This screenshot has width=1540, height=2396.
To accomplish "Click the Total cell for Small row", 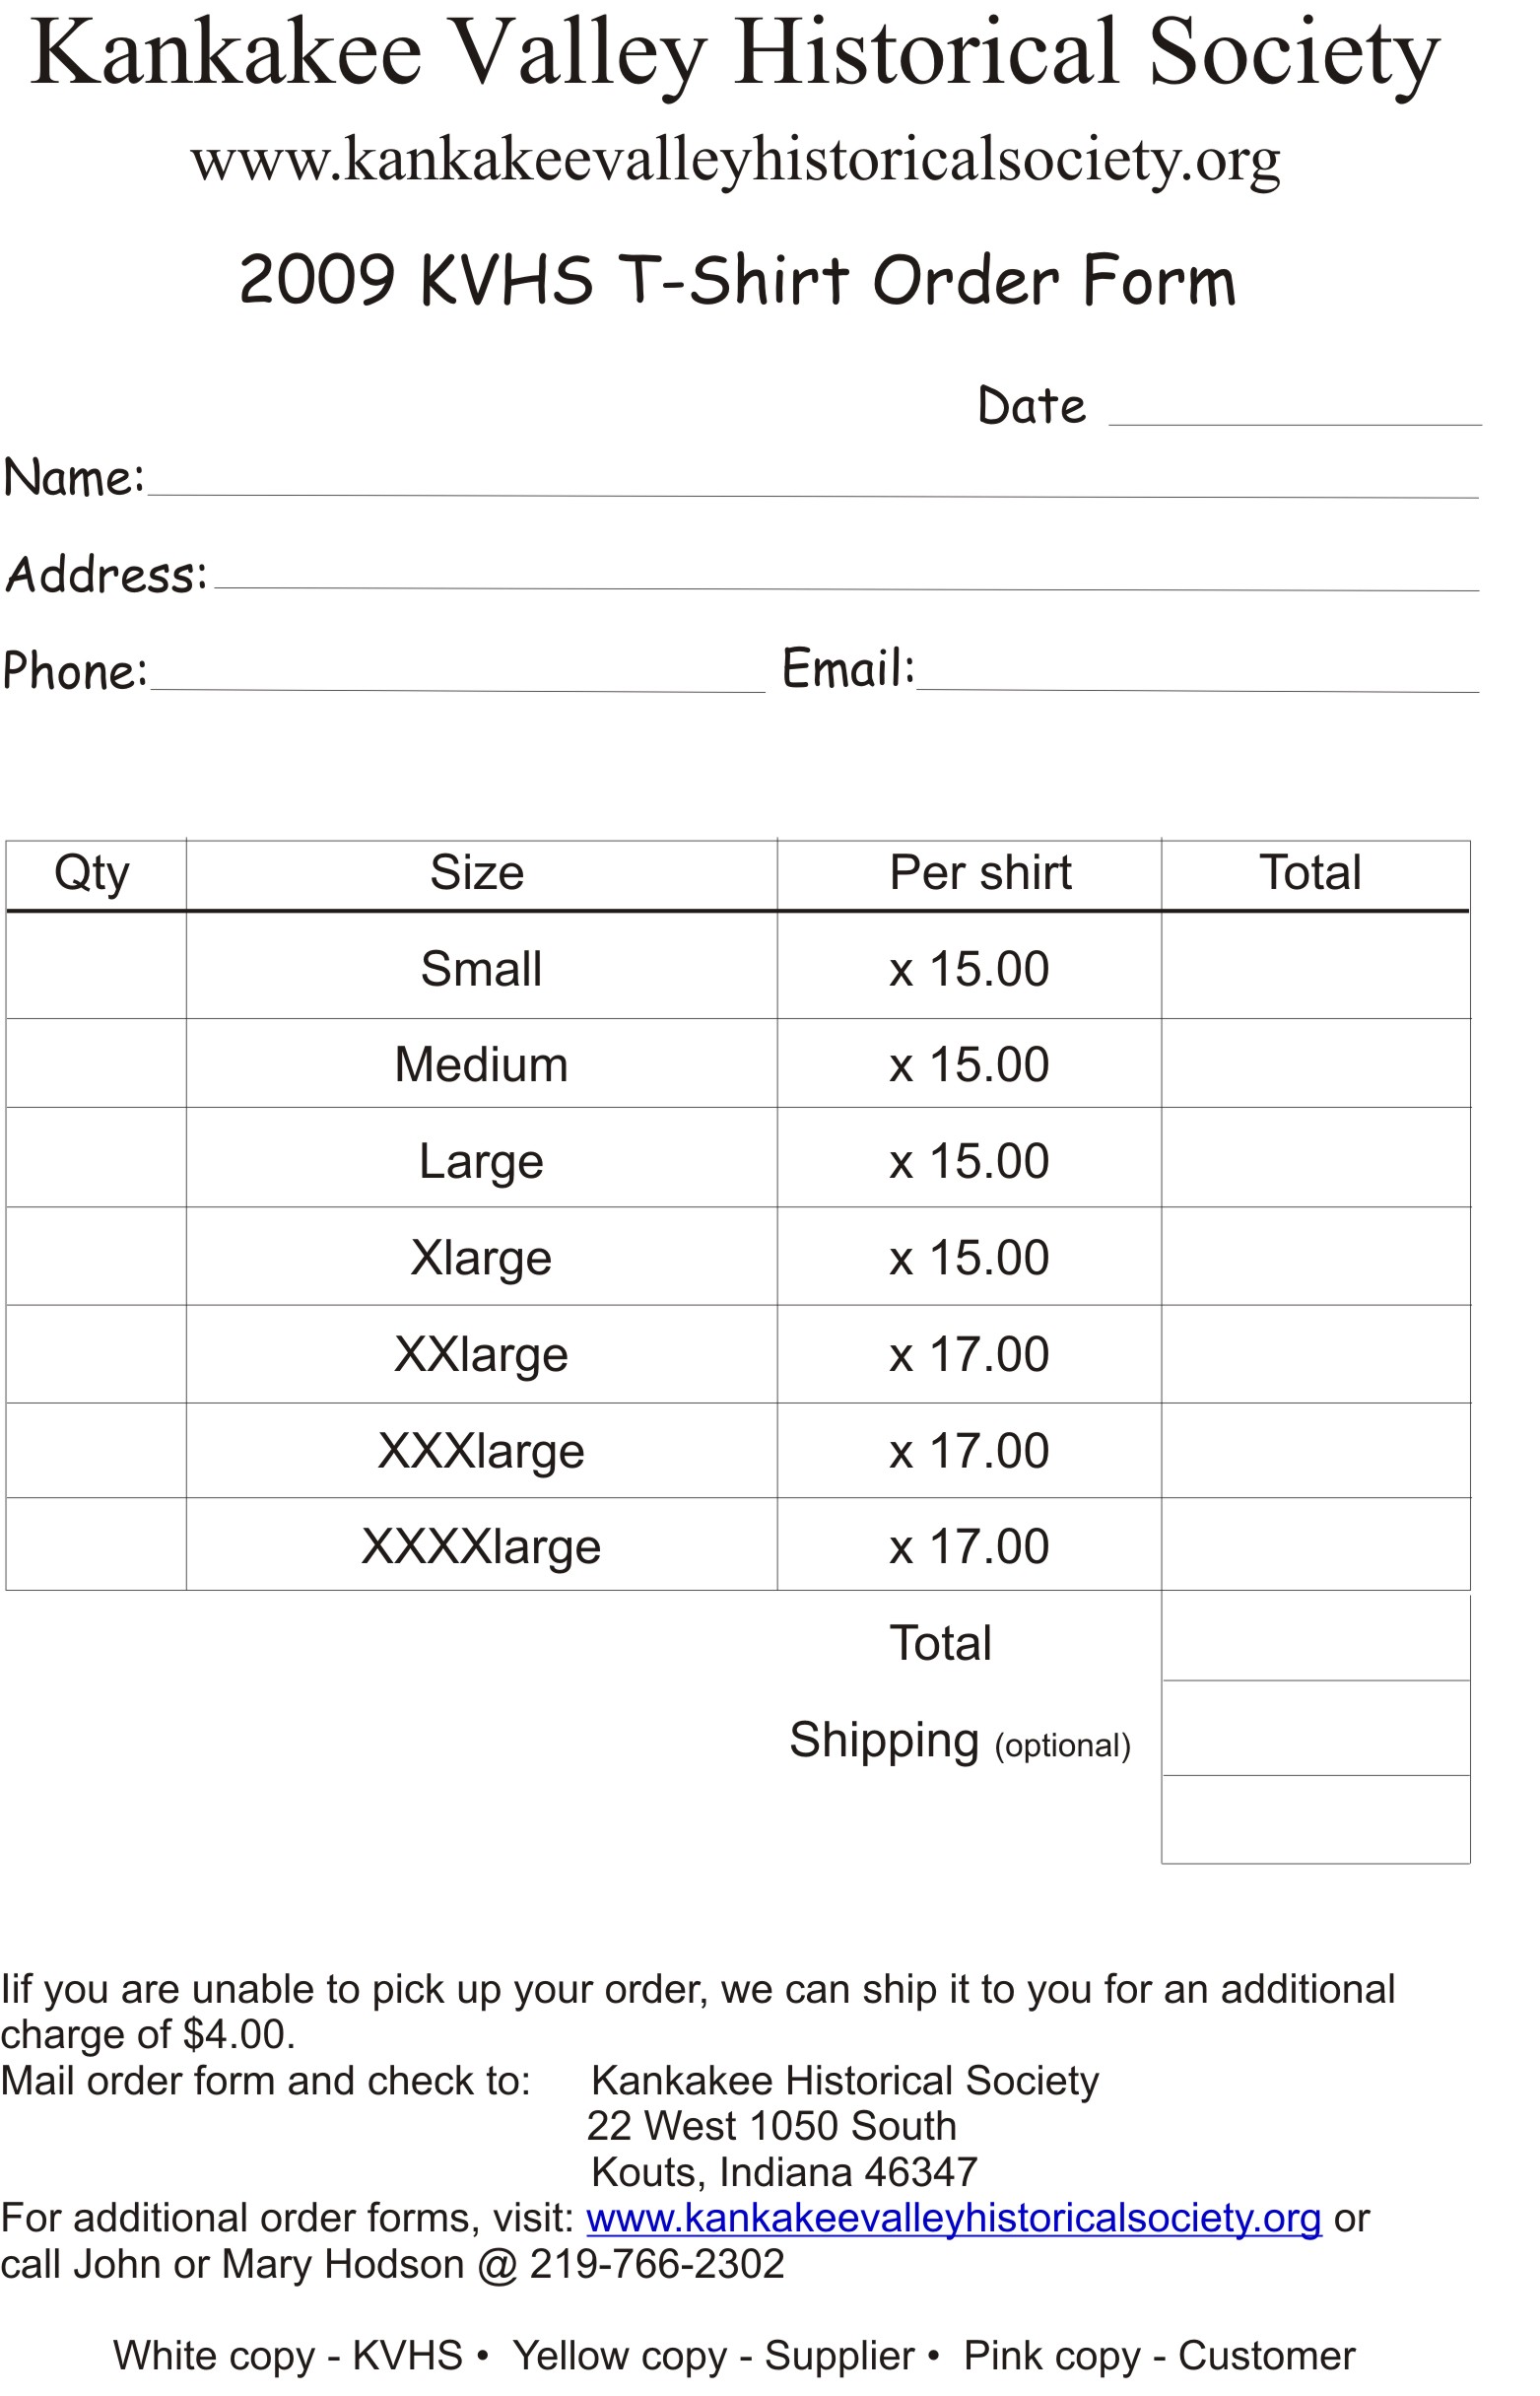I will (x=1315, y=966).
